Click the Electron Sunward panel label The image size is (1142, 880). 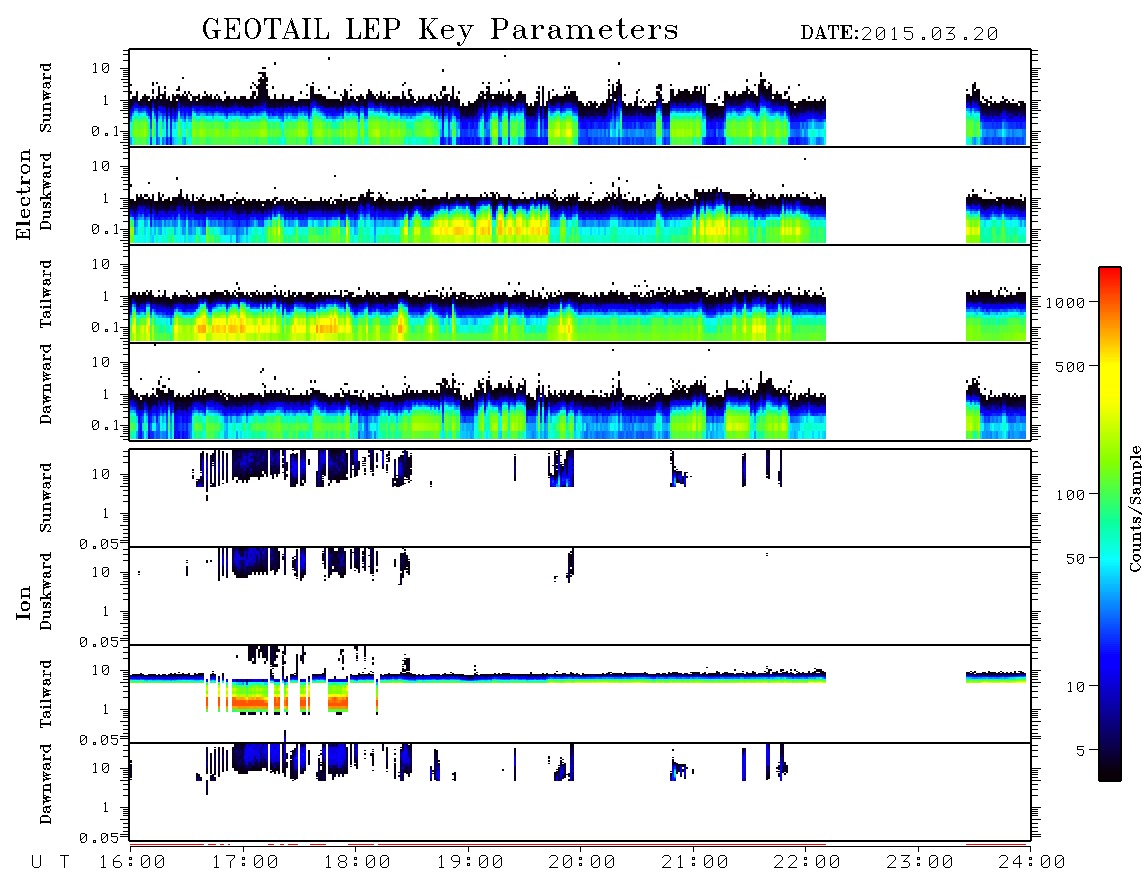tap(46, 98)
